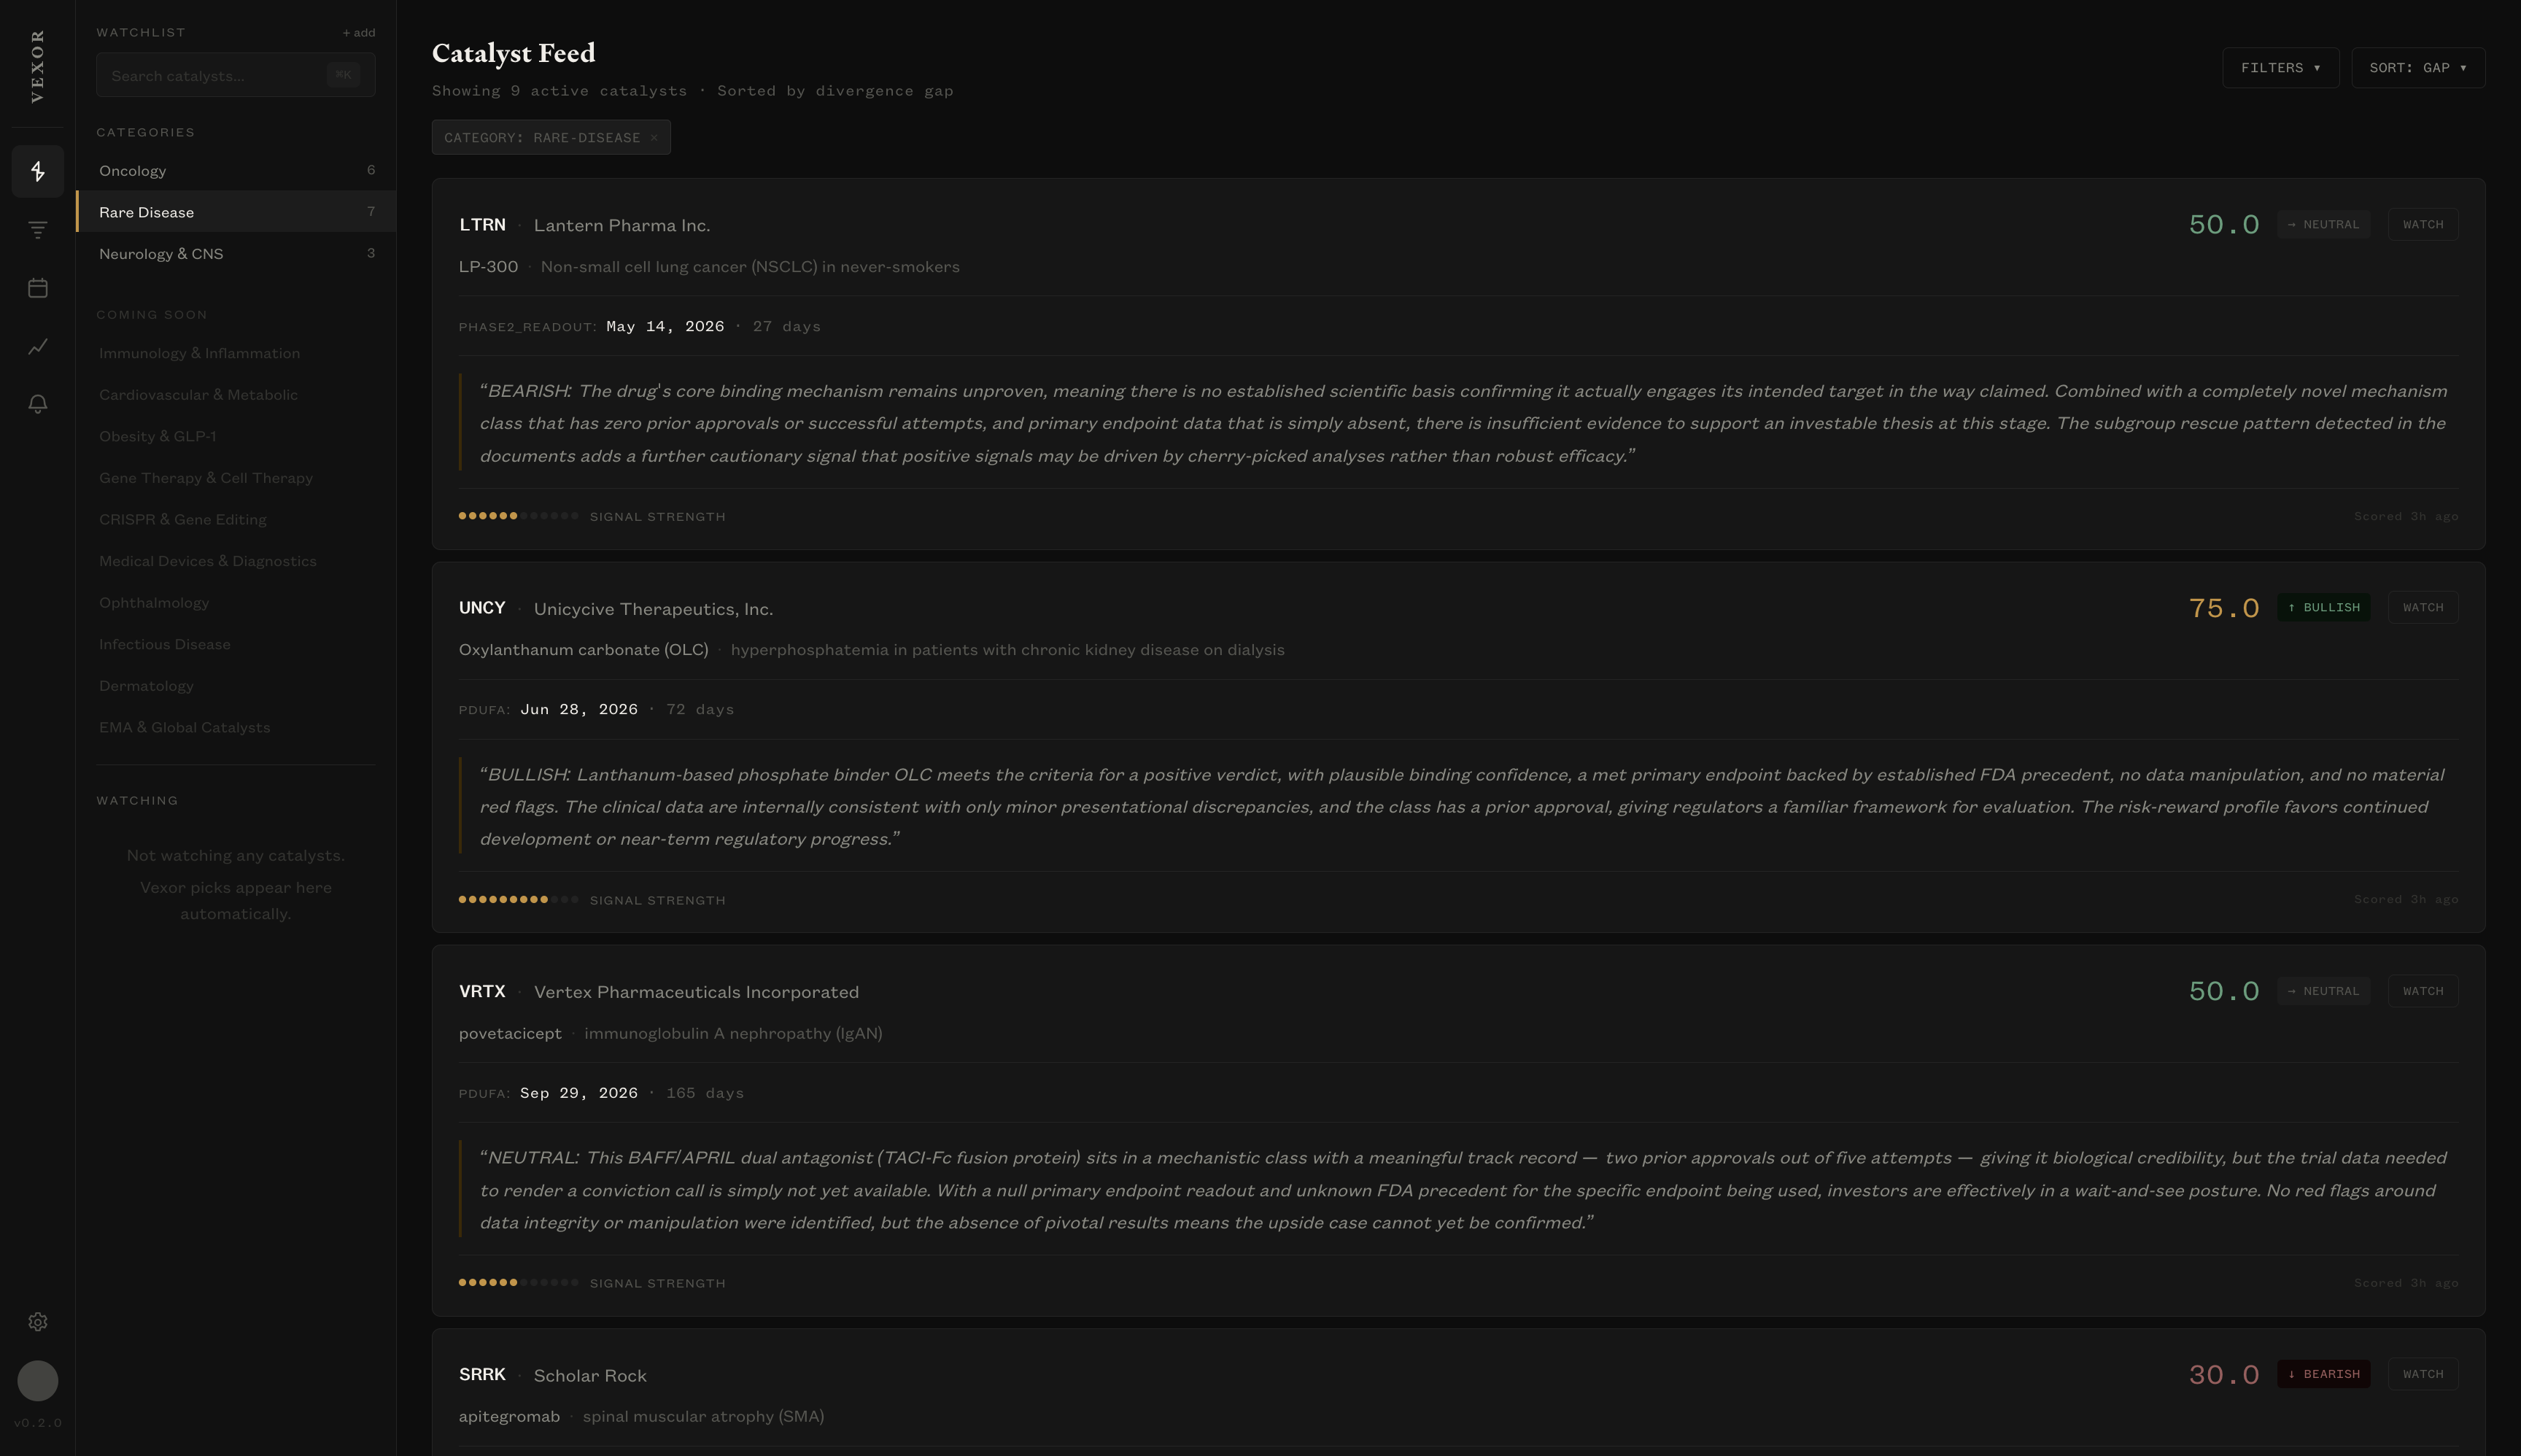Viewport: 2521px width, 1456px height.
Task: Focus the Search catalysts input field
Action: click(215, 76)
